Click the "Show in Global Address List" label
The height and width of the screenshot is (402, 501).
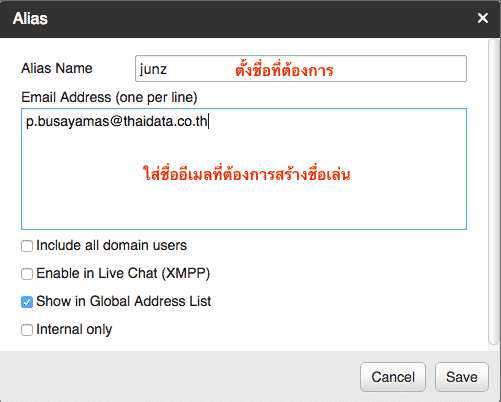point(124,301)
